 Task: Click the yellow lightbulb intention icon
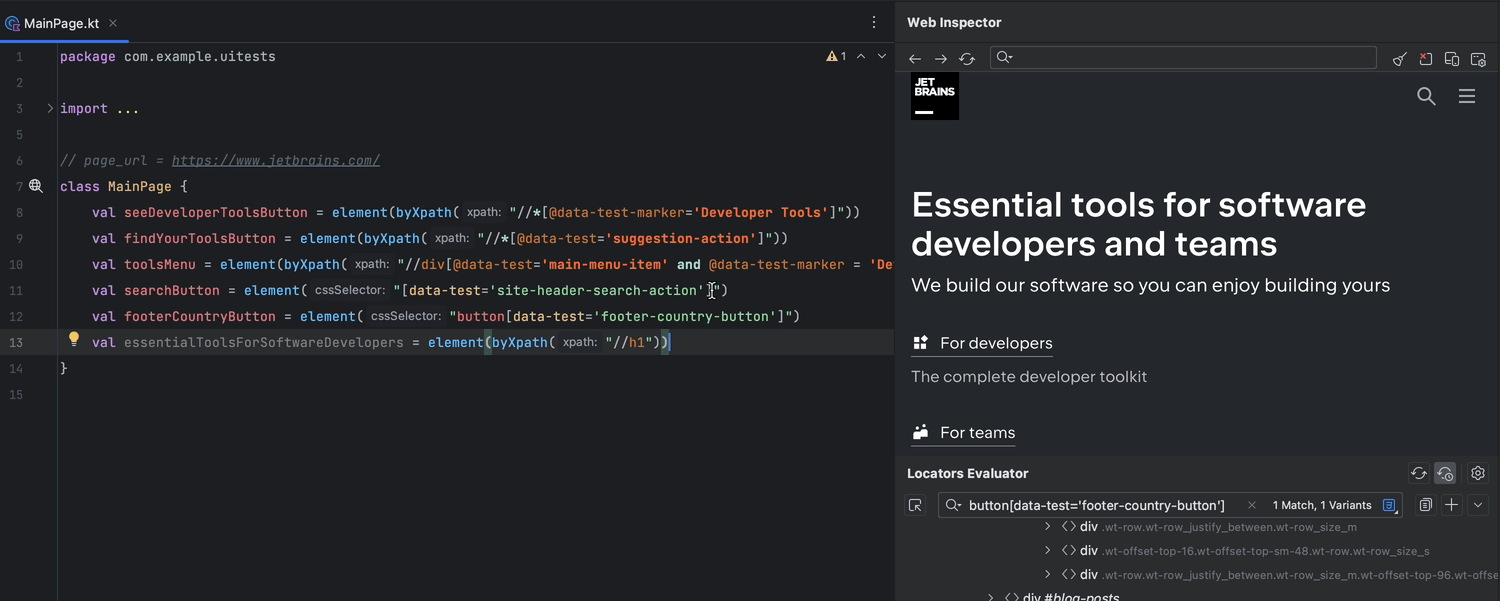[73, 340]
